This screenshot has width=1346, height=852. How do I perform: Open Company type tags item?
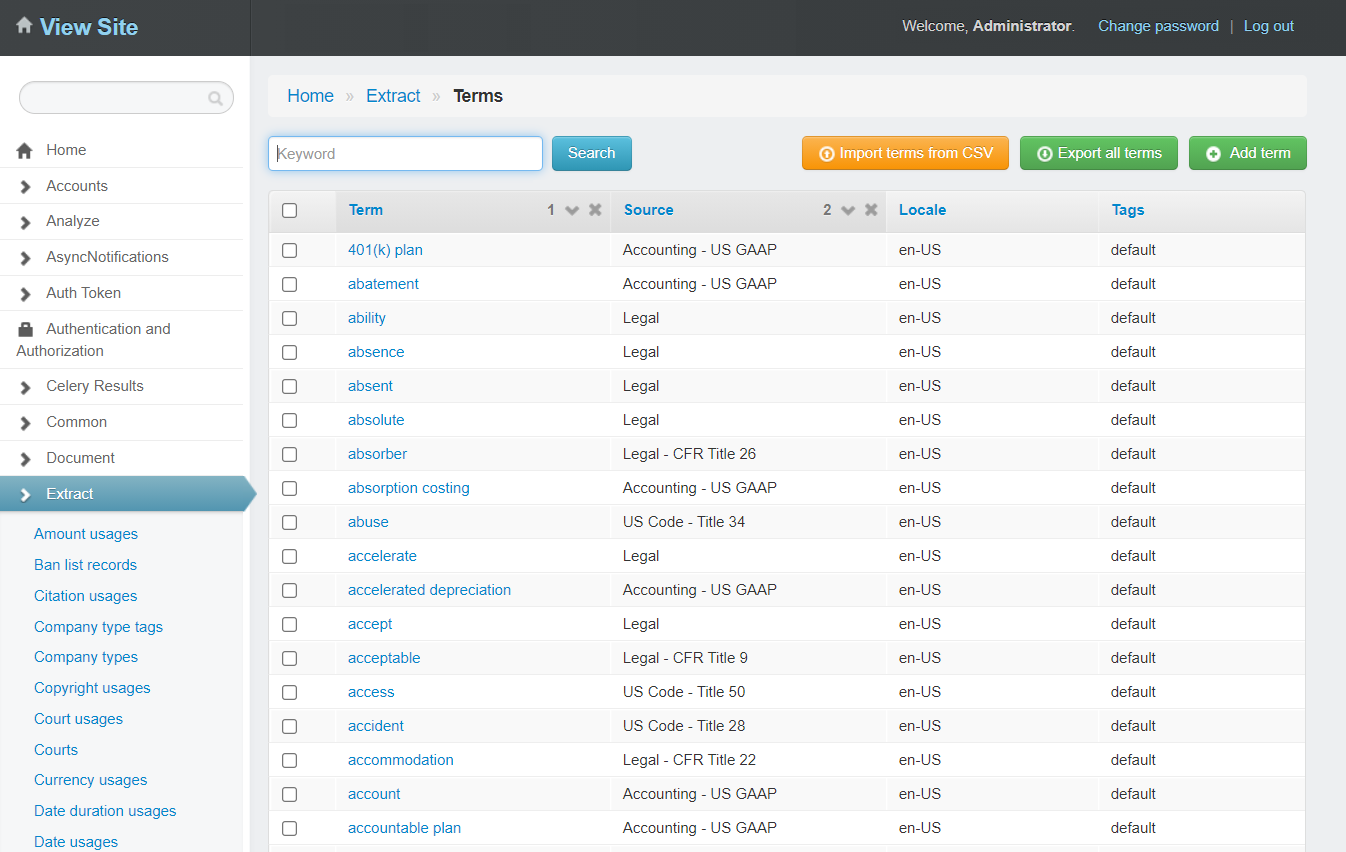pos(98,627)
